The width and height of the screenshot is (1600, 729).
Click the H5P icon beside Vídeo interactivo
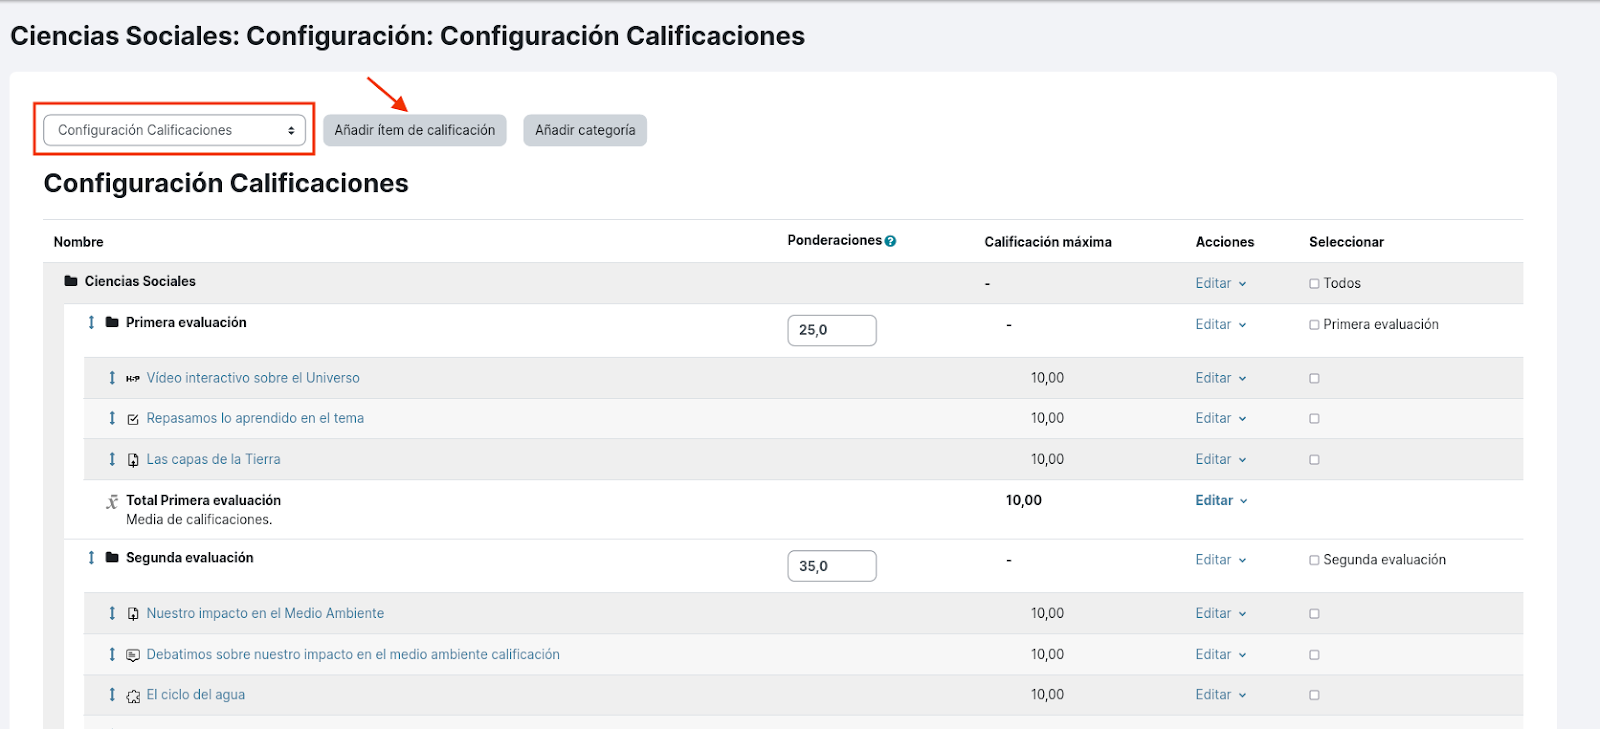pyautogui.click(x=133, y=379)
